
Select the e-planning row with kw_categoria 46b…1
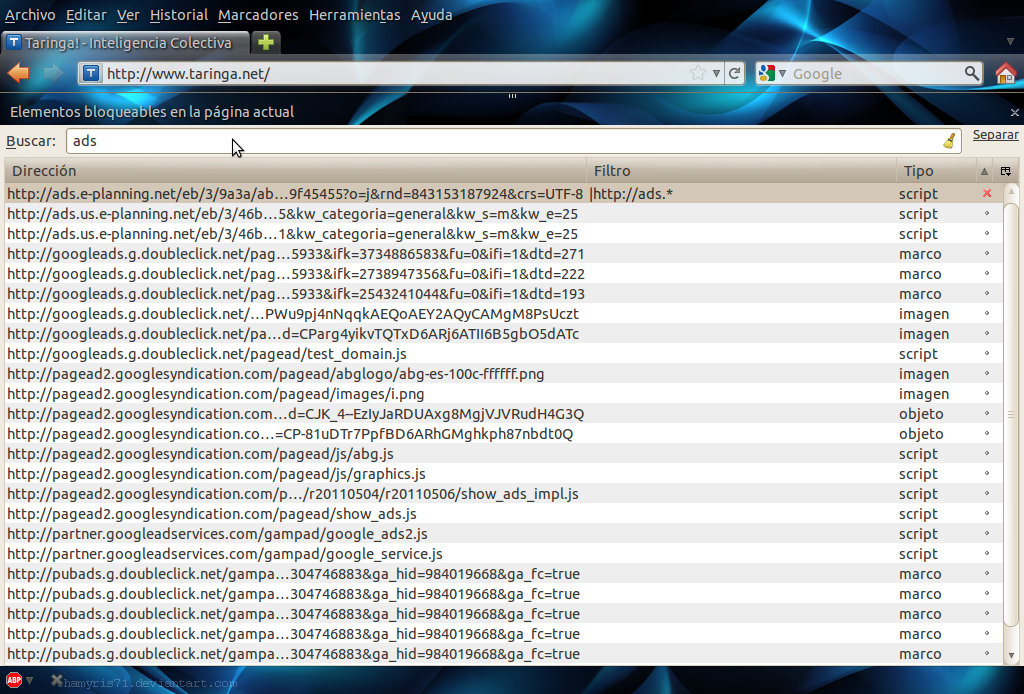coord(504,234)
